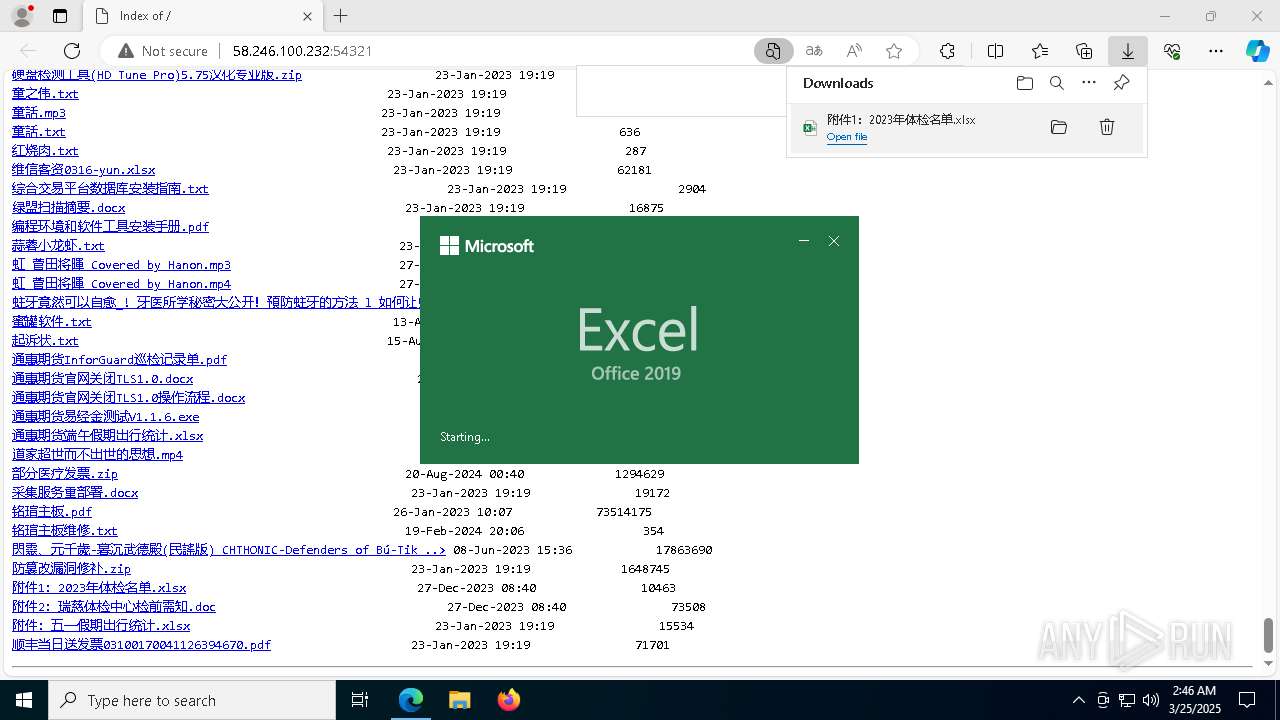Show downloaded xlsx file in folder
The width and height of the screenshot is (1280, 720).
coord(1059,127)
